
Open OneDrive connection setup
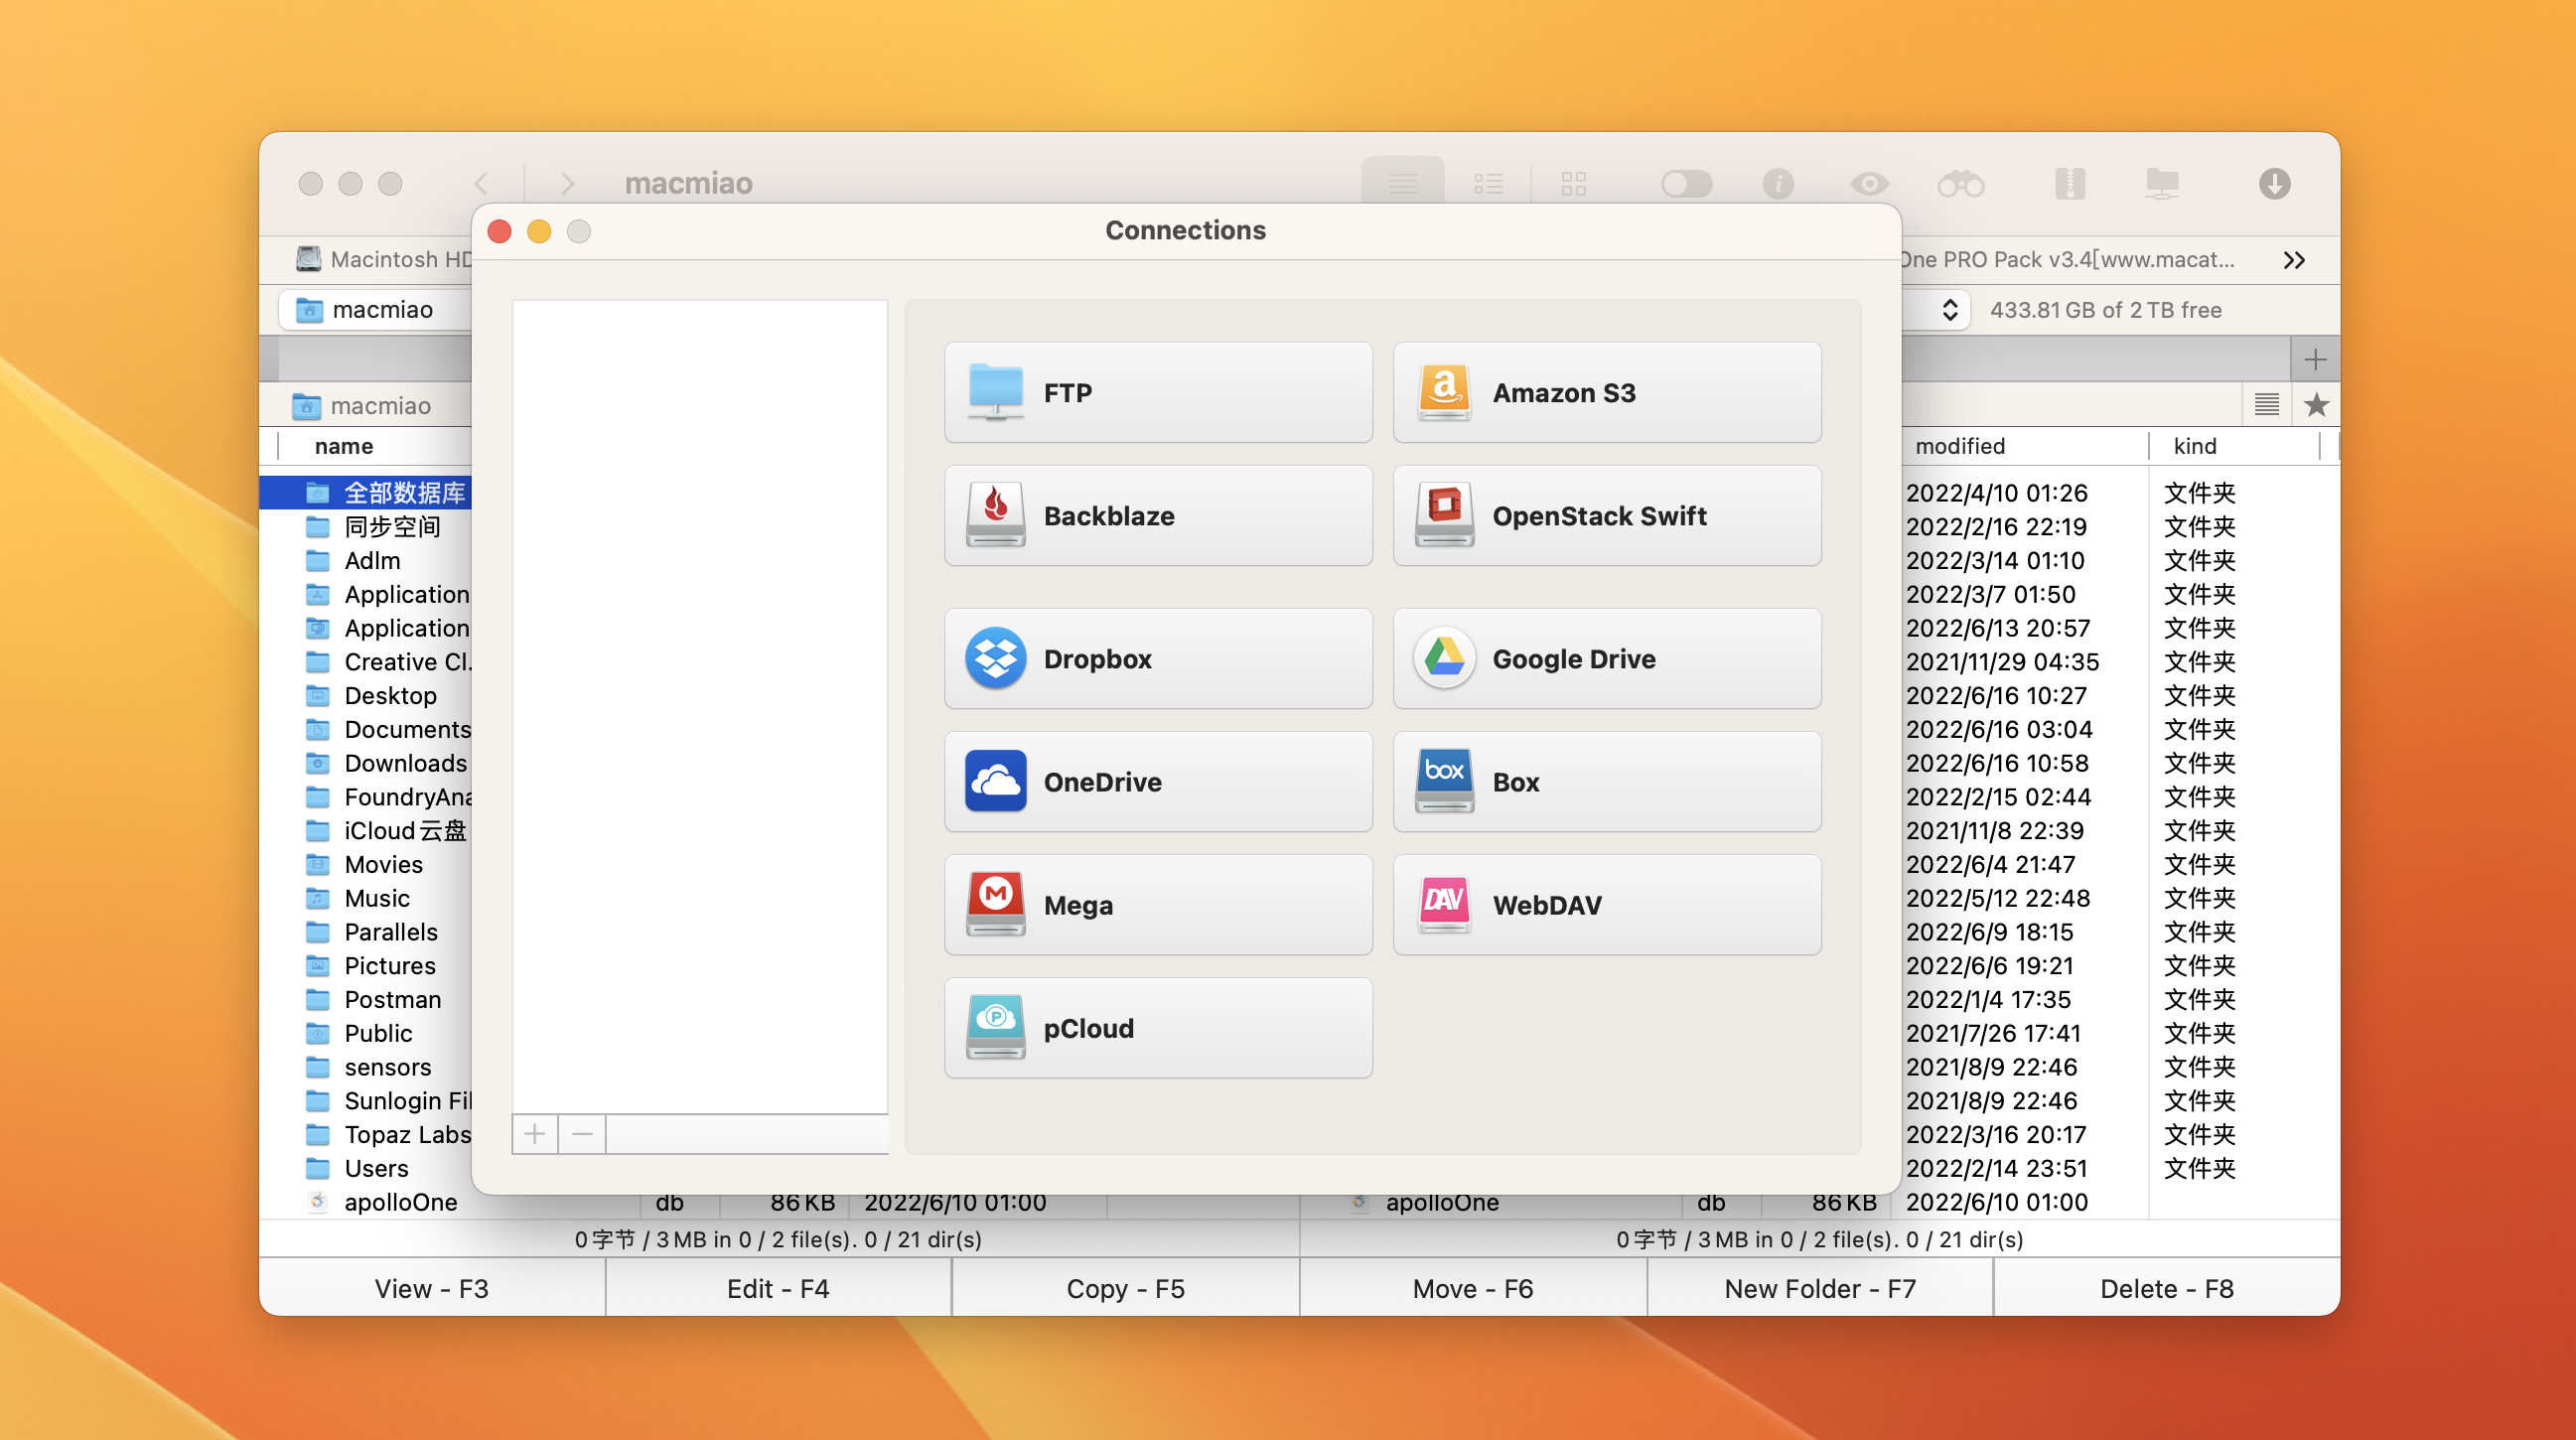[1158, 782]
